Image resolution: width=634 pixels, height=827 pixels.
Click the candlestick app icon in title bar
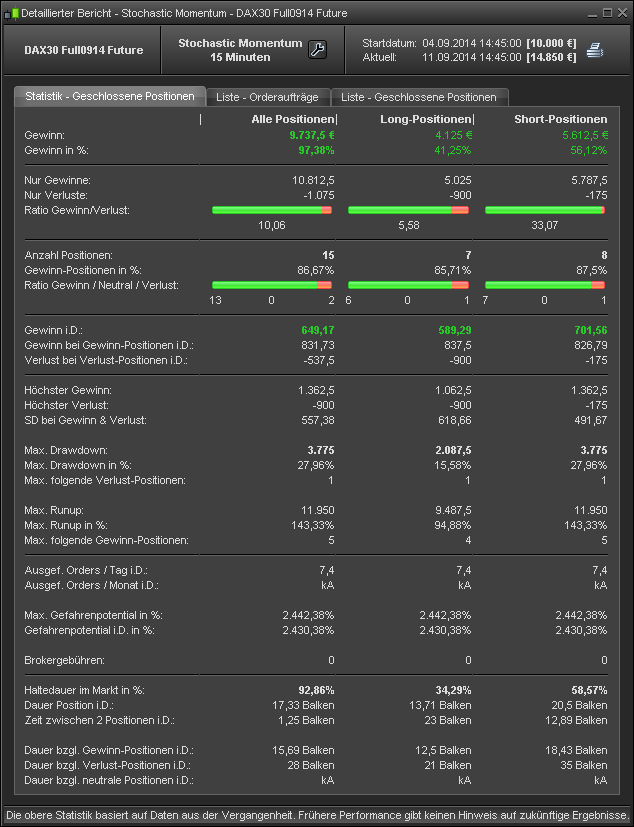click(x=11, y=13)
